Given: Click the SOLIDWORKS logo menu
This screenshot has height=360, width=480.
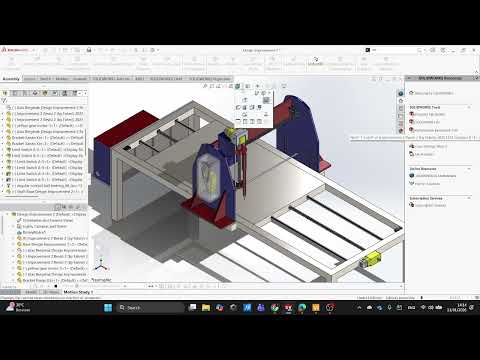Looking at the screenshot, I should (x=15, y=50).
